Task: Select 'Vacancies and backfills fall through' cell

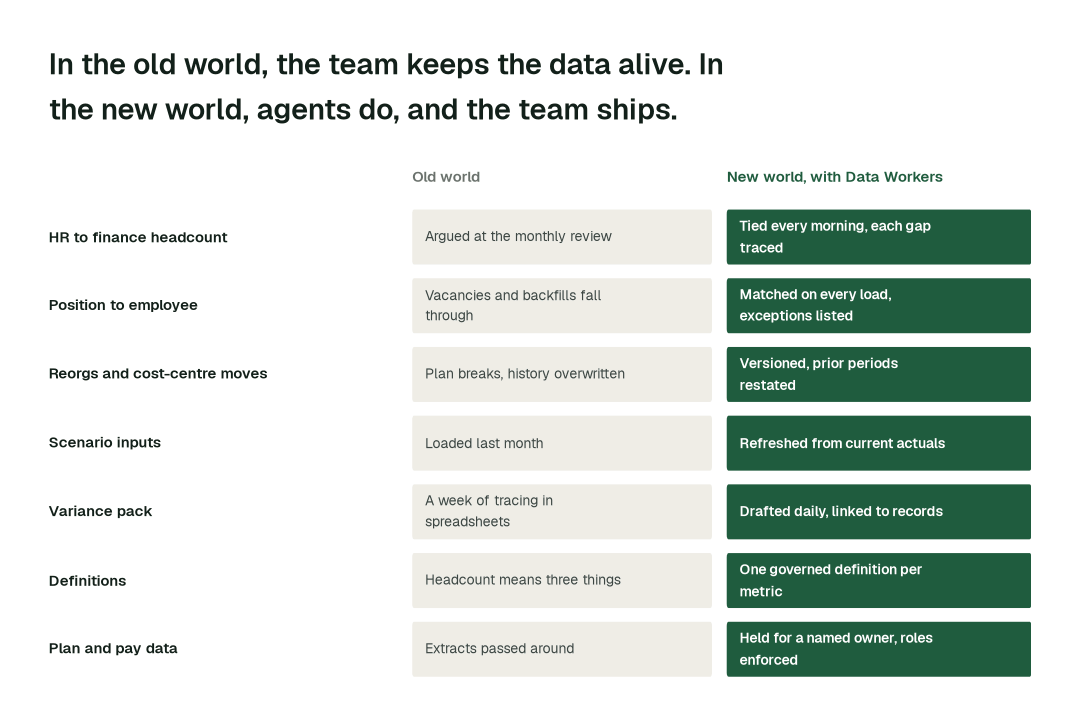Action: tap(561, 306)
